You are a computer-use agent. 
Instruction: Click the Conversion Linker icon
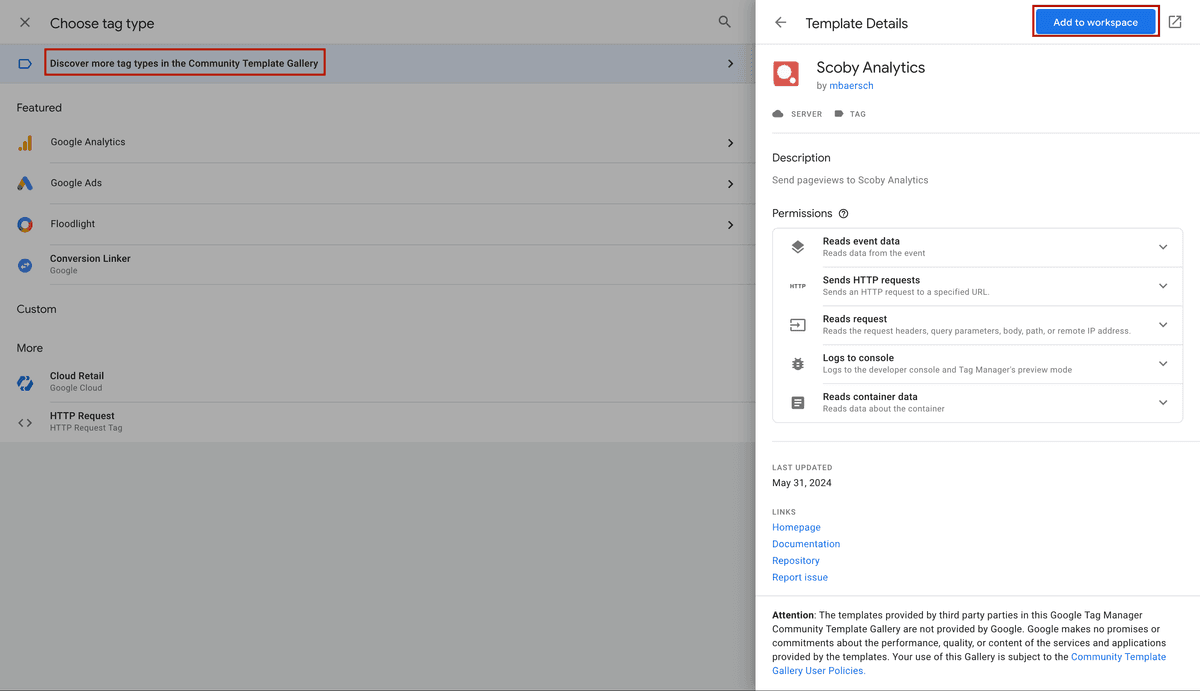coord(25,265)
